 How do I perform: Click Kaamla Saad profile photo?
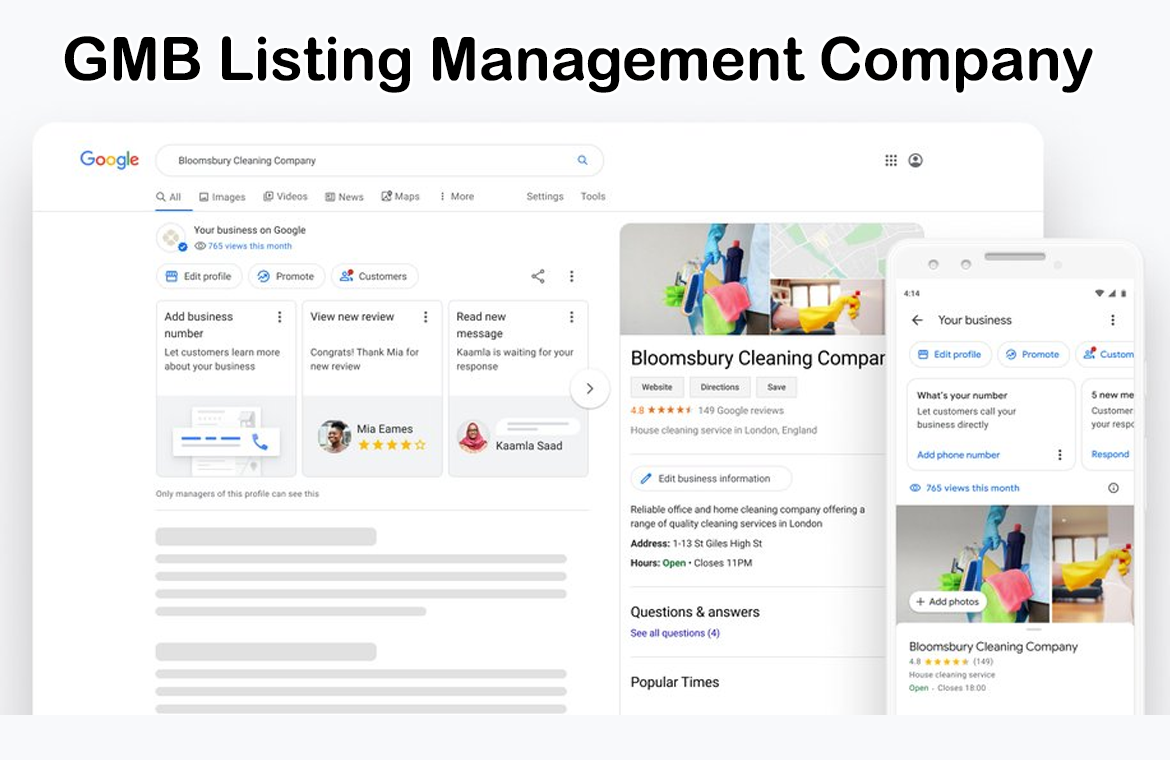[x=473, y=437]
